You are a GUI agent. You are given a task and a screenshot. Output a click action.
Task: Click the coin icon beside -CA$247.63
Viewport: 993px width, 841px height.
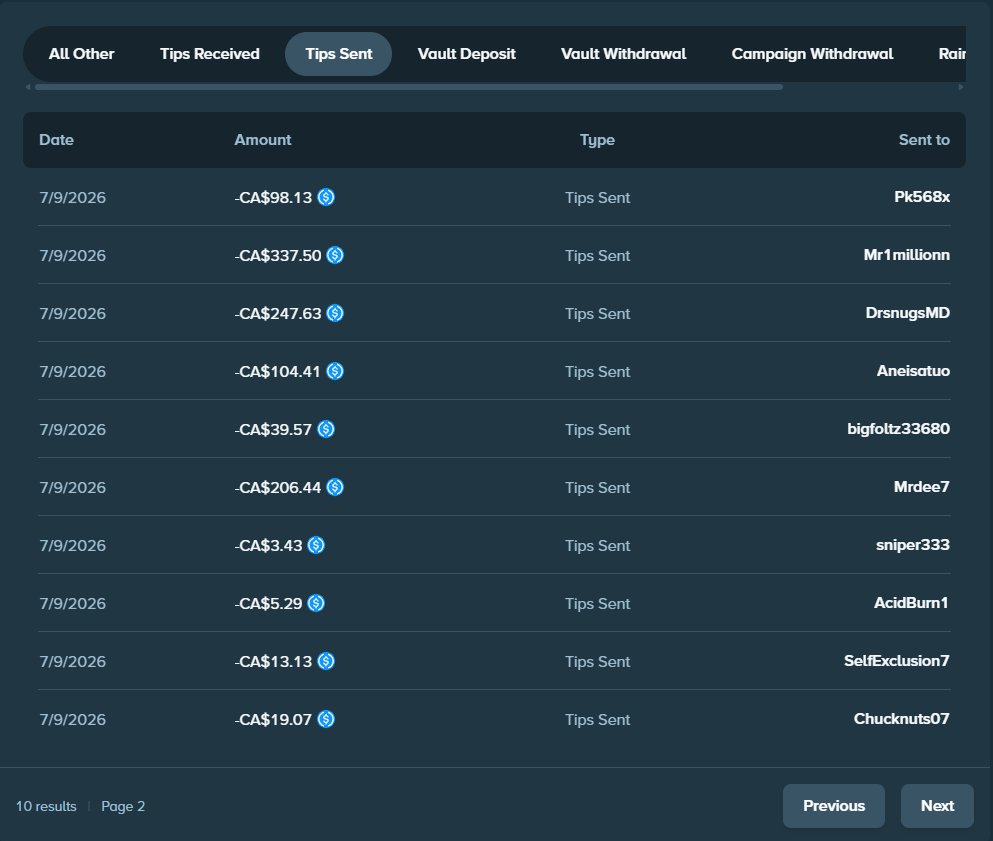click(x=335, y=313)
